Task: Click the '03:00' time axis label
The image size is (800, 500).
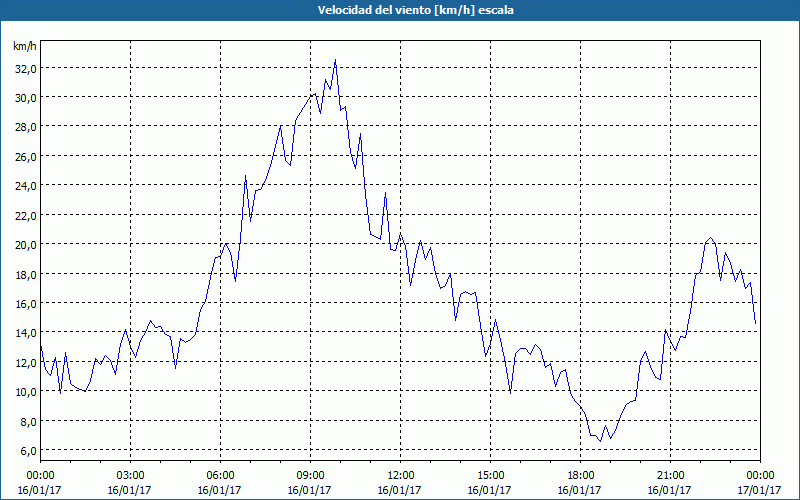Action: (x=130, y=476)
